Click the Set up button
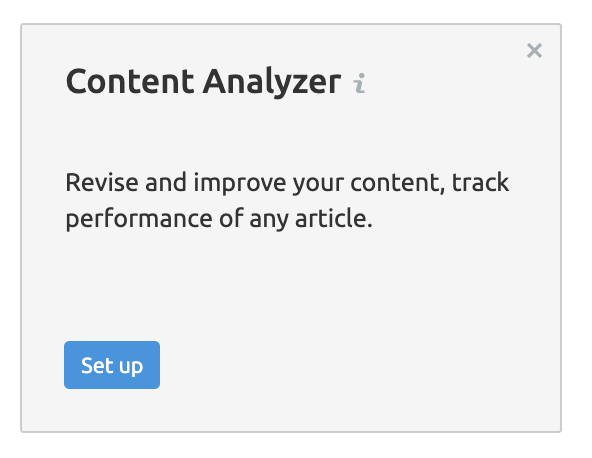This screenshot has width=592, height=458. coord(112,365)
